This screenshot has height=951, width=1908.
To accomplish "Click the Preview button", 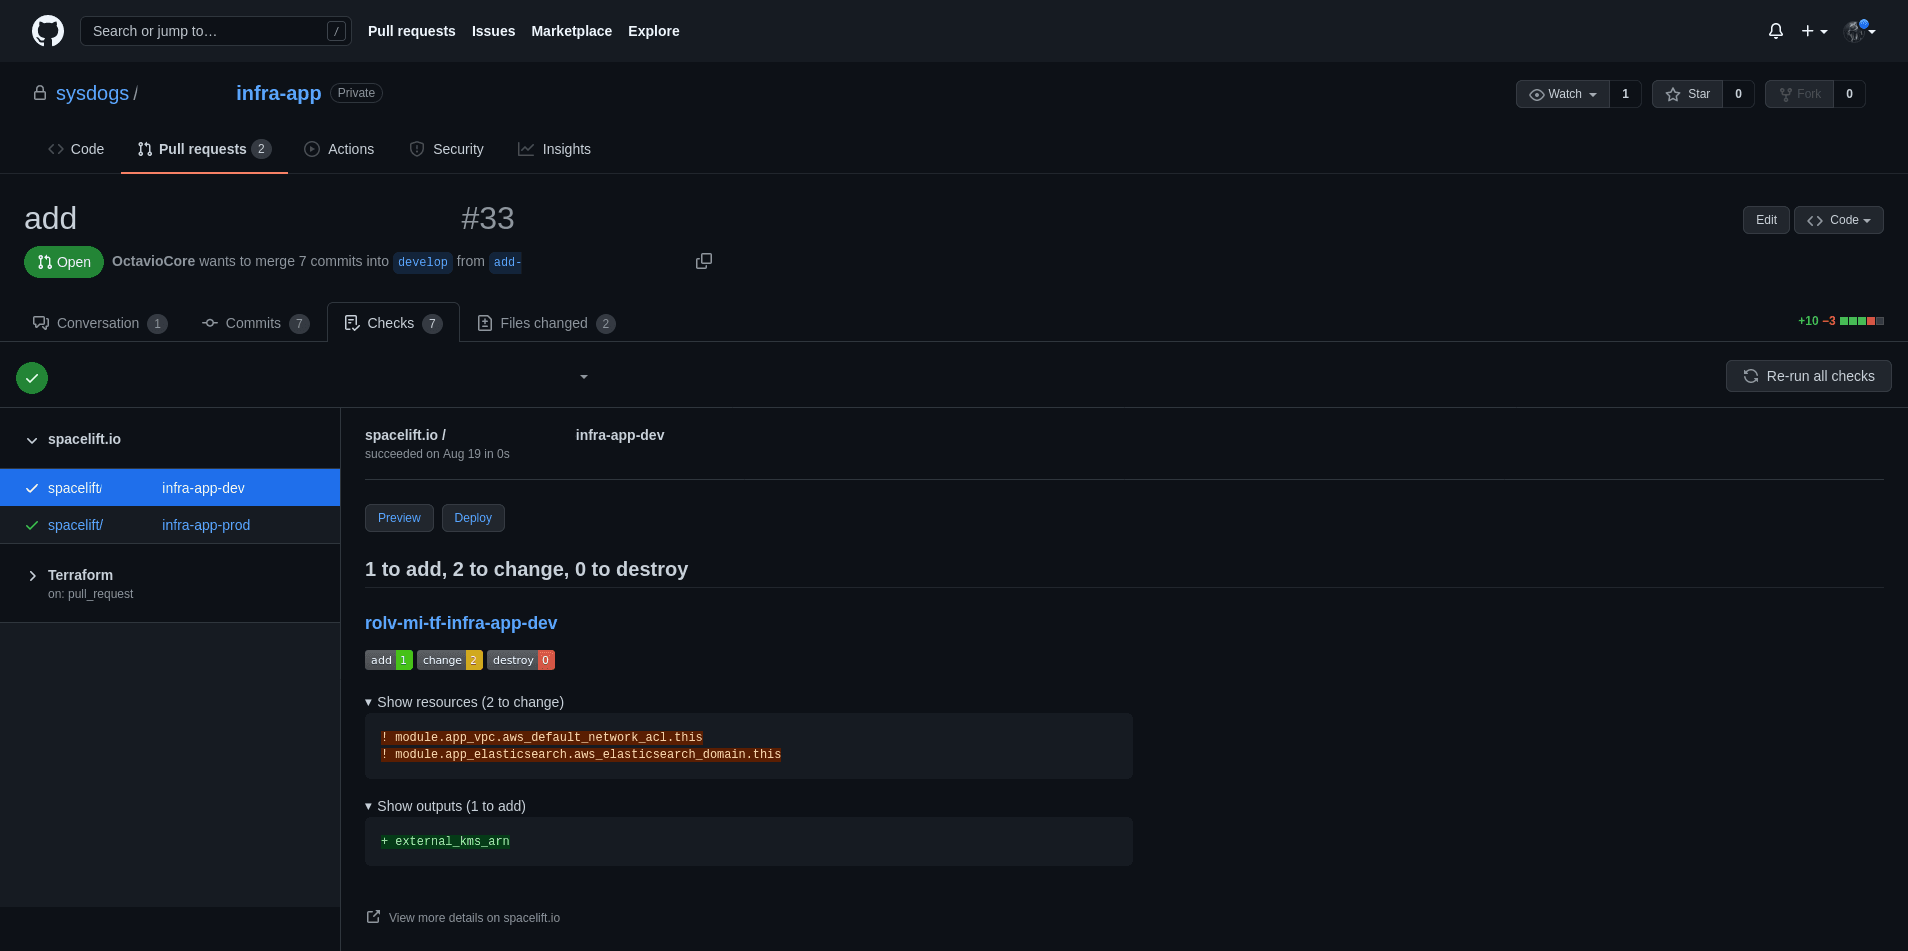I will pos(399,518).
